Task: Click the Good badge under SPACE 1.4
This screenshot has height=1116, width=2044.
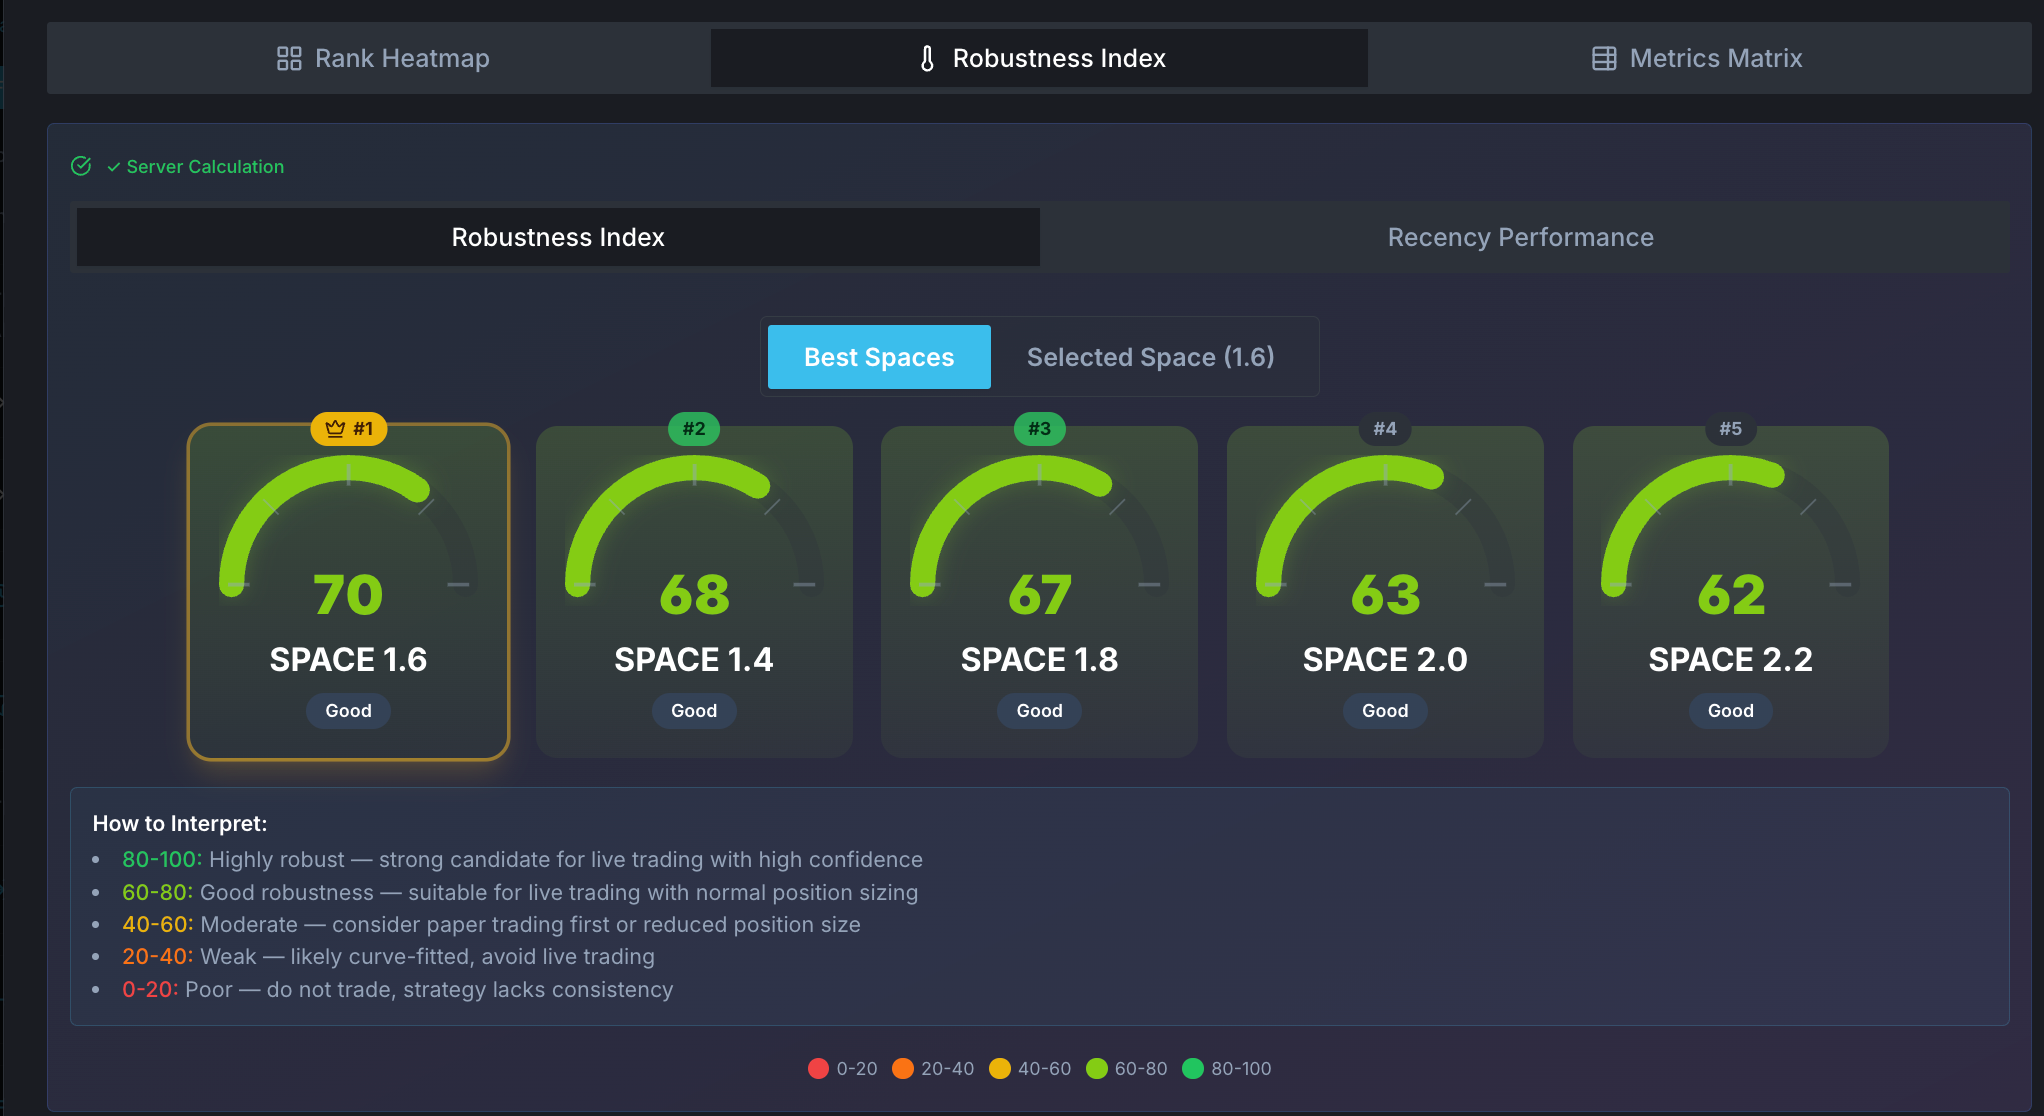Action: coord(694,711)
